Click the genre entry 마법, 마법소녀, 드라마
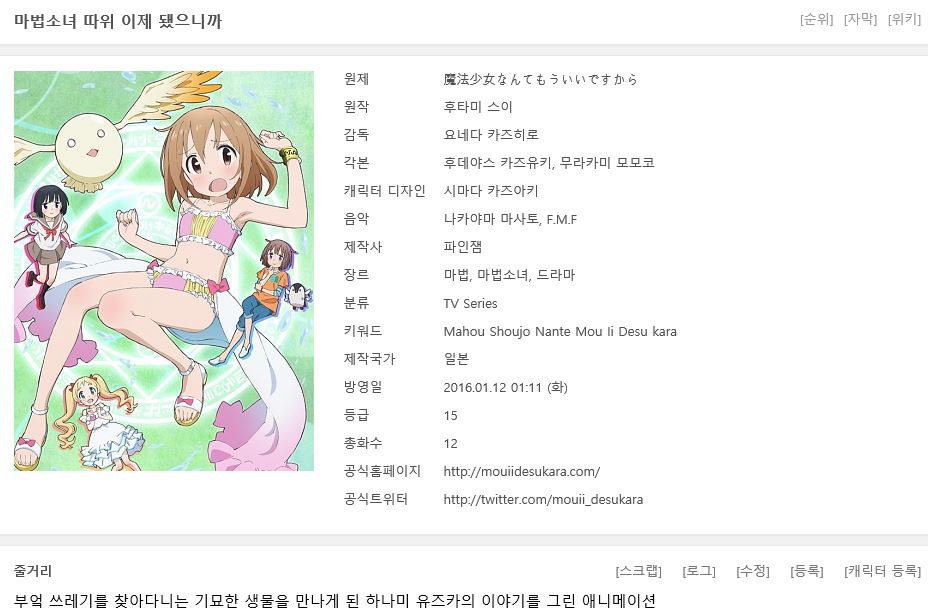Viewport: 928px width, 615px height. click(509, 275)
